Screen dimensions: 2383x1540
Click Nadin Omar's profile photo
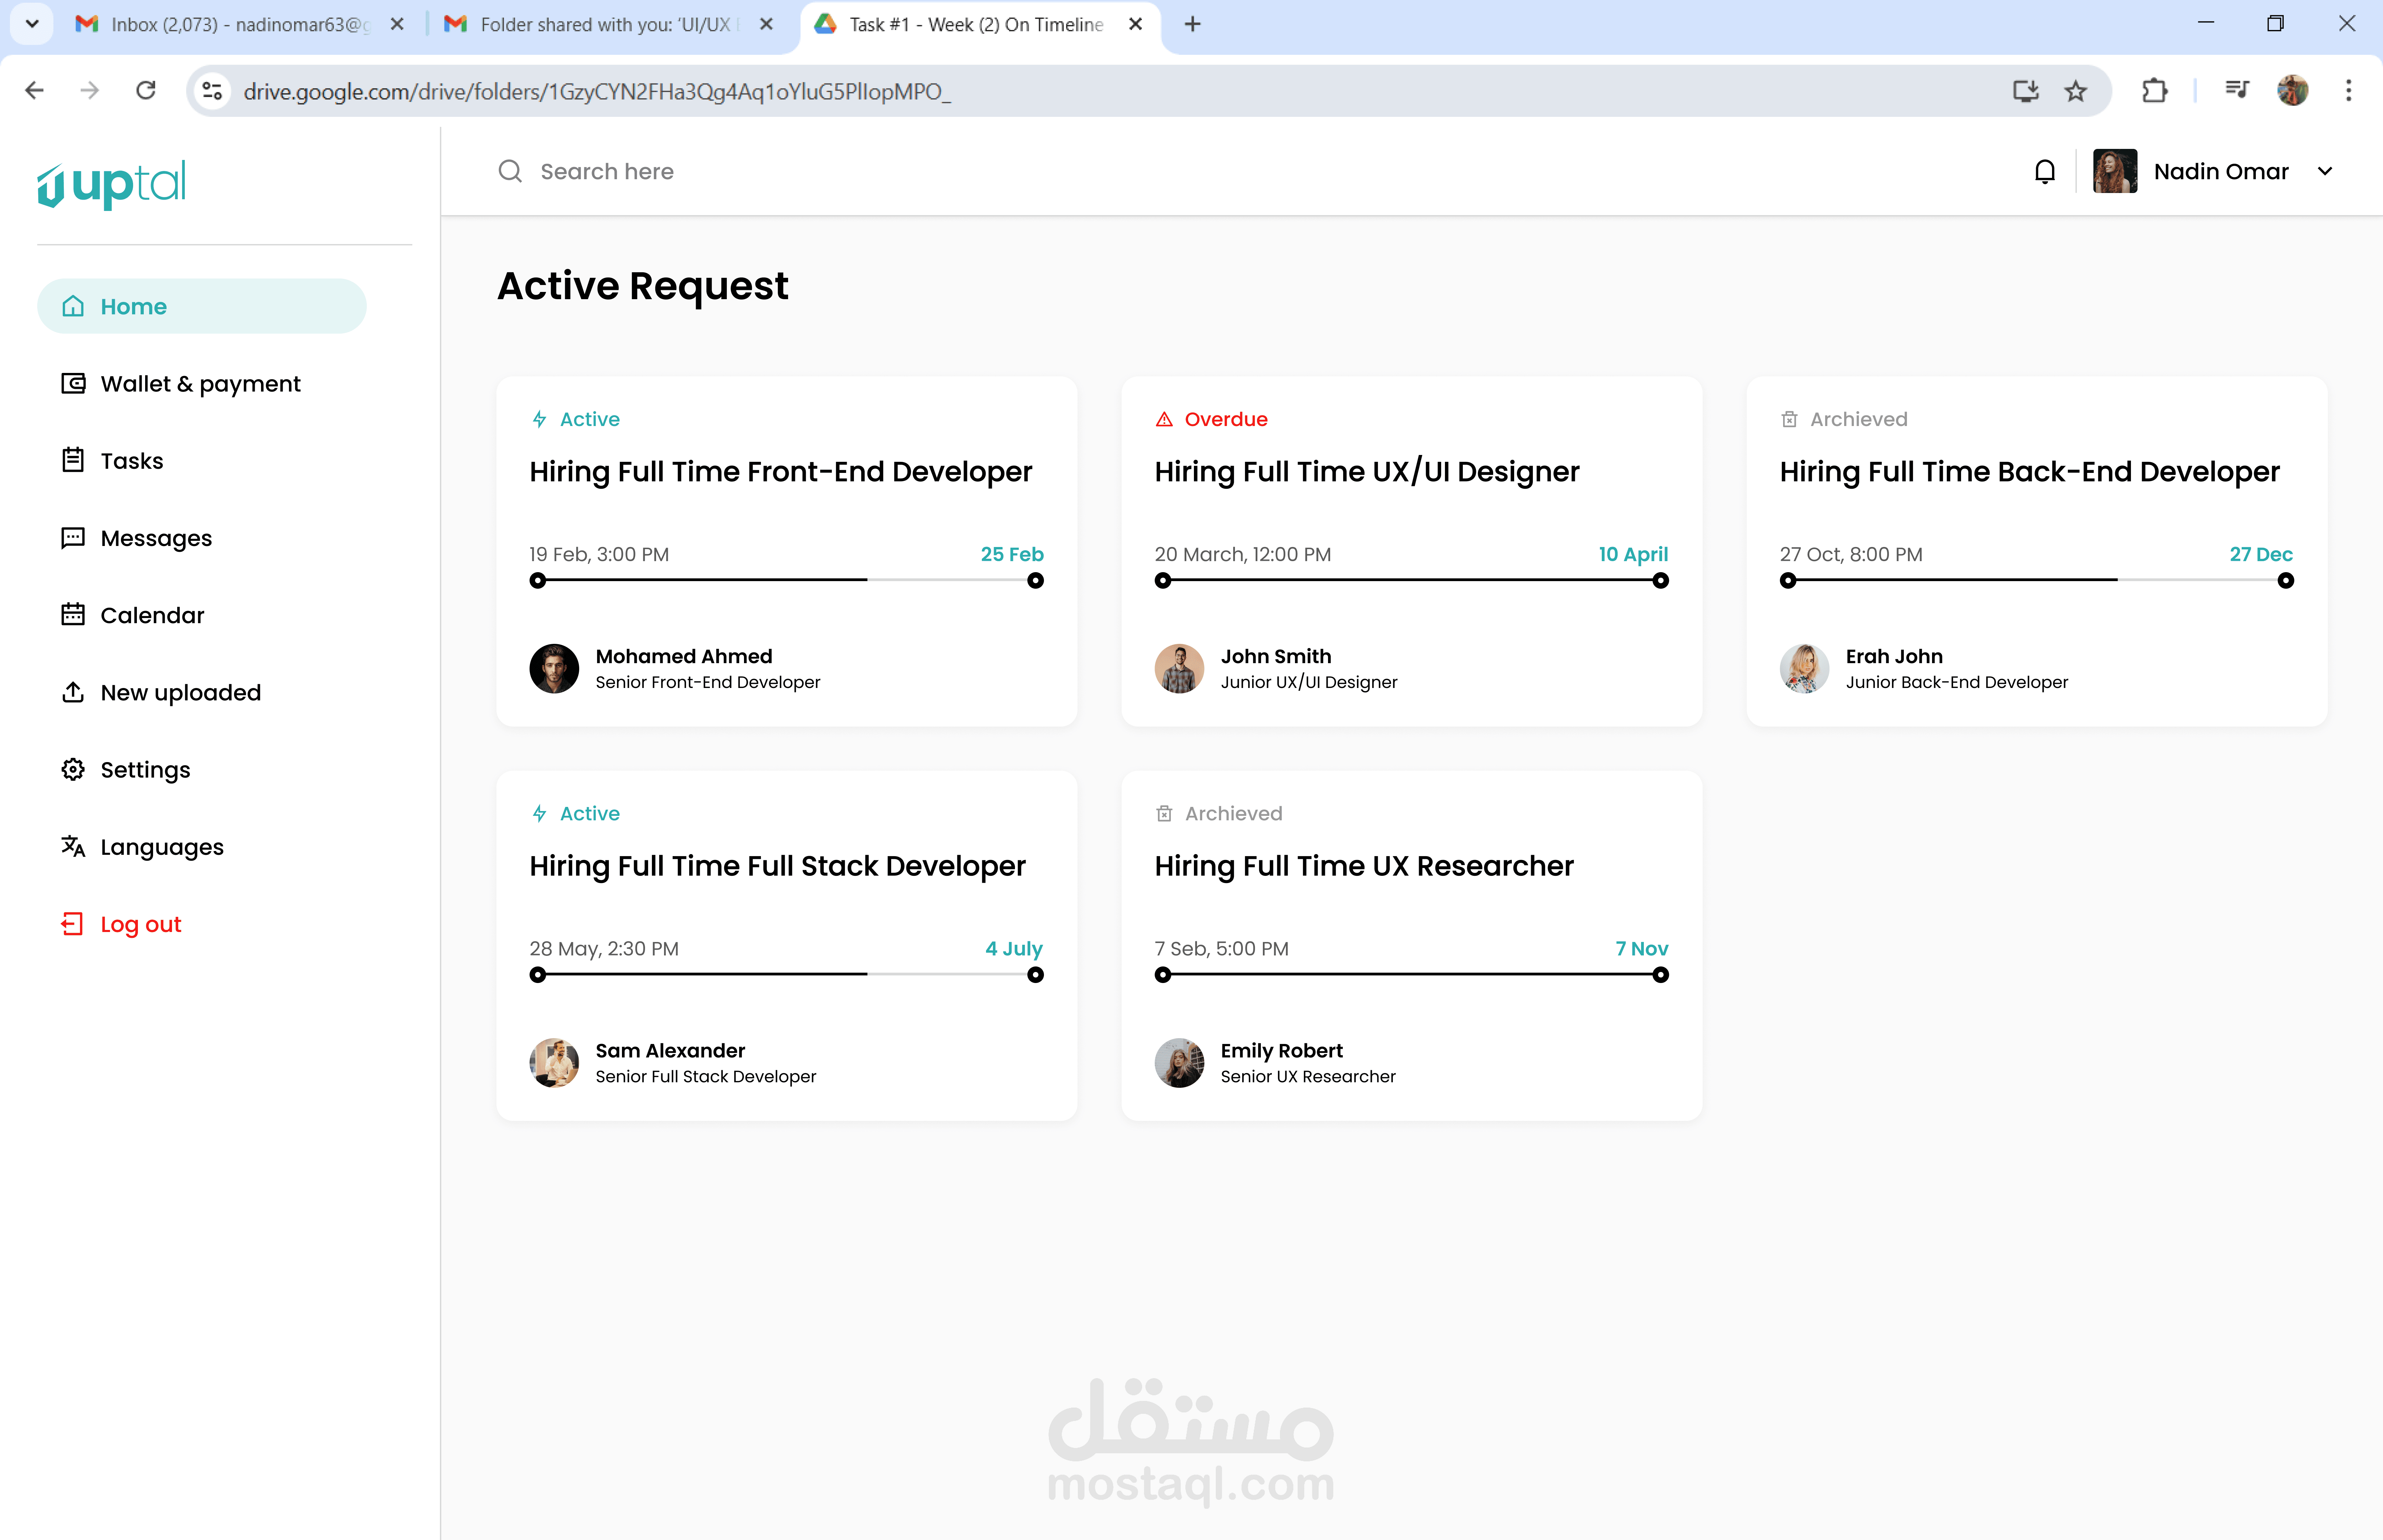pos(2115,171)
